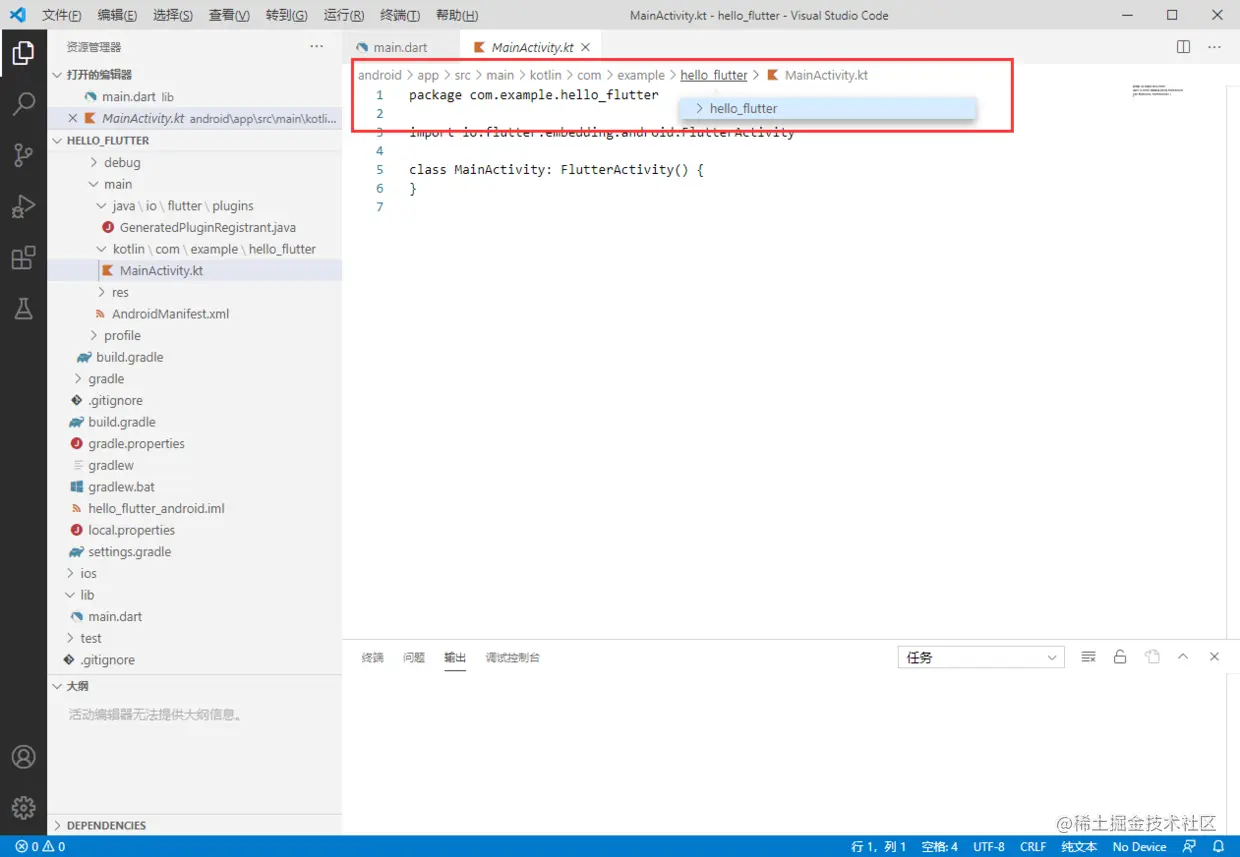1240x857 pixels.
Task: Click the android breadcrumb segment
Action: 380,75
